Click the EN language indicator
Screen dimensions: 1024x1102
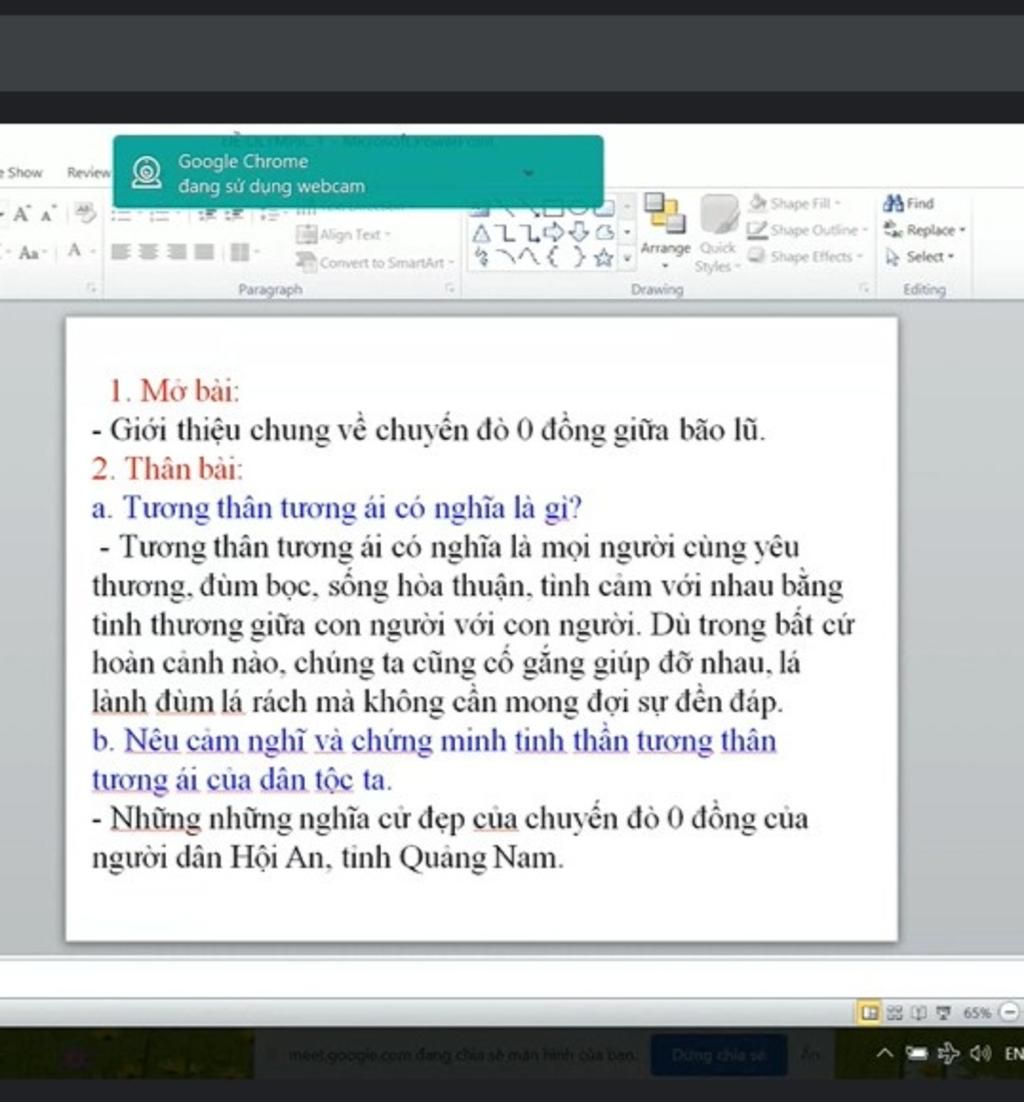click(1013, 1054)
